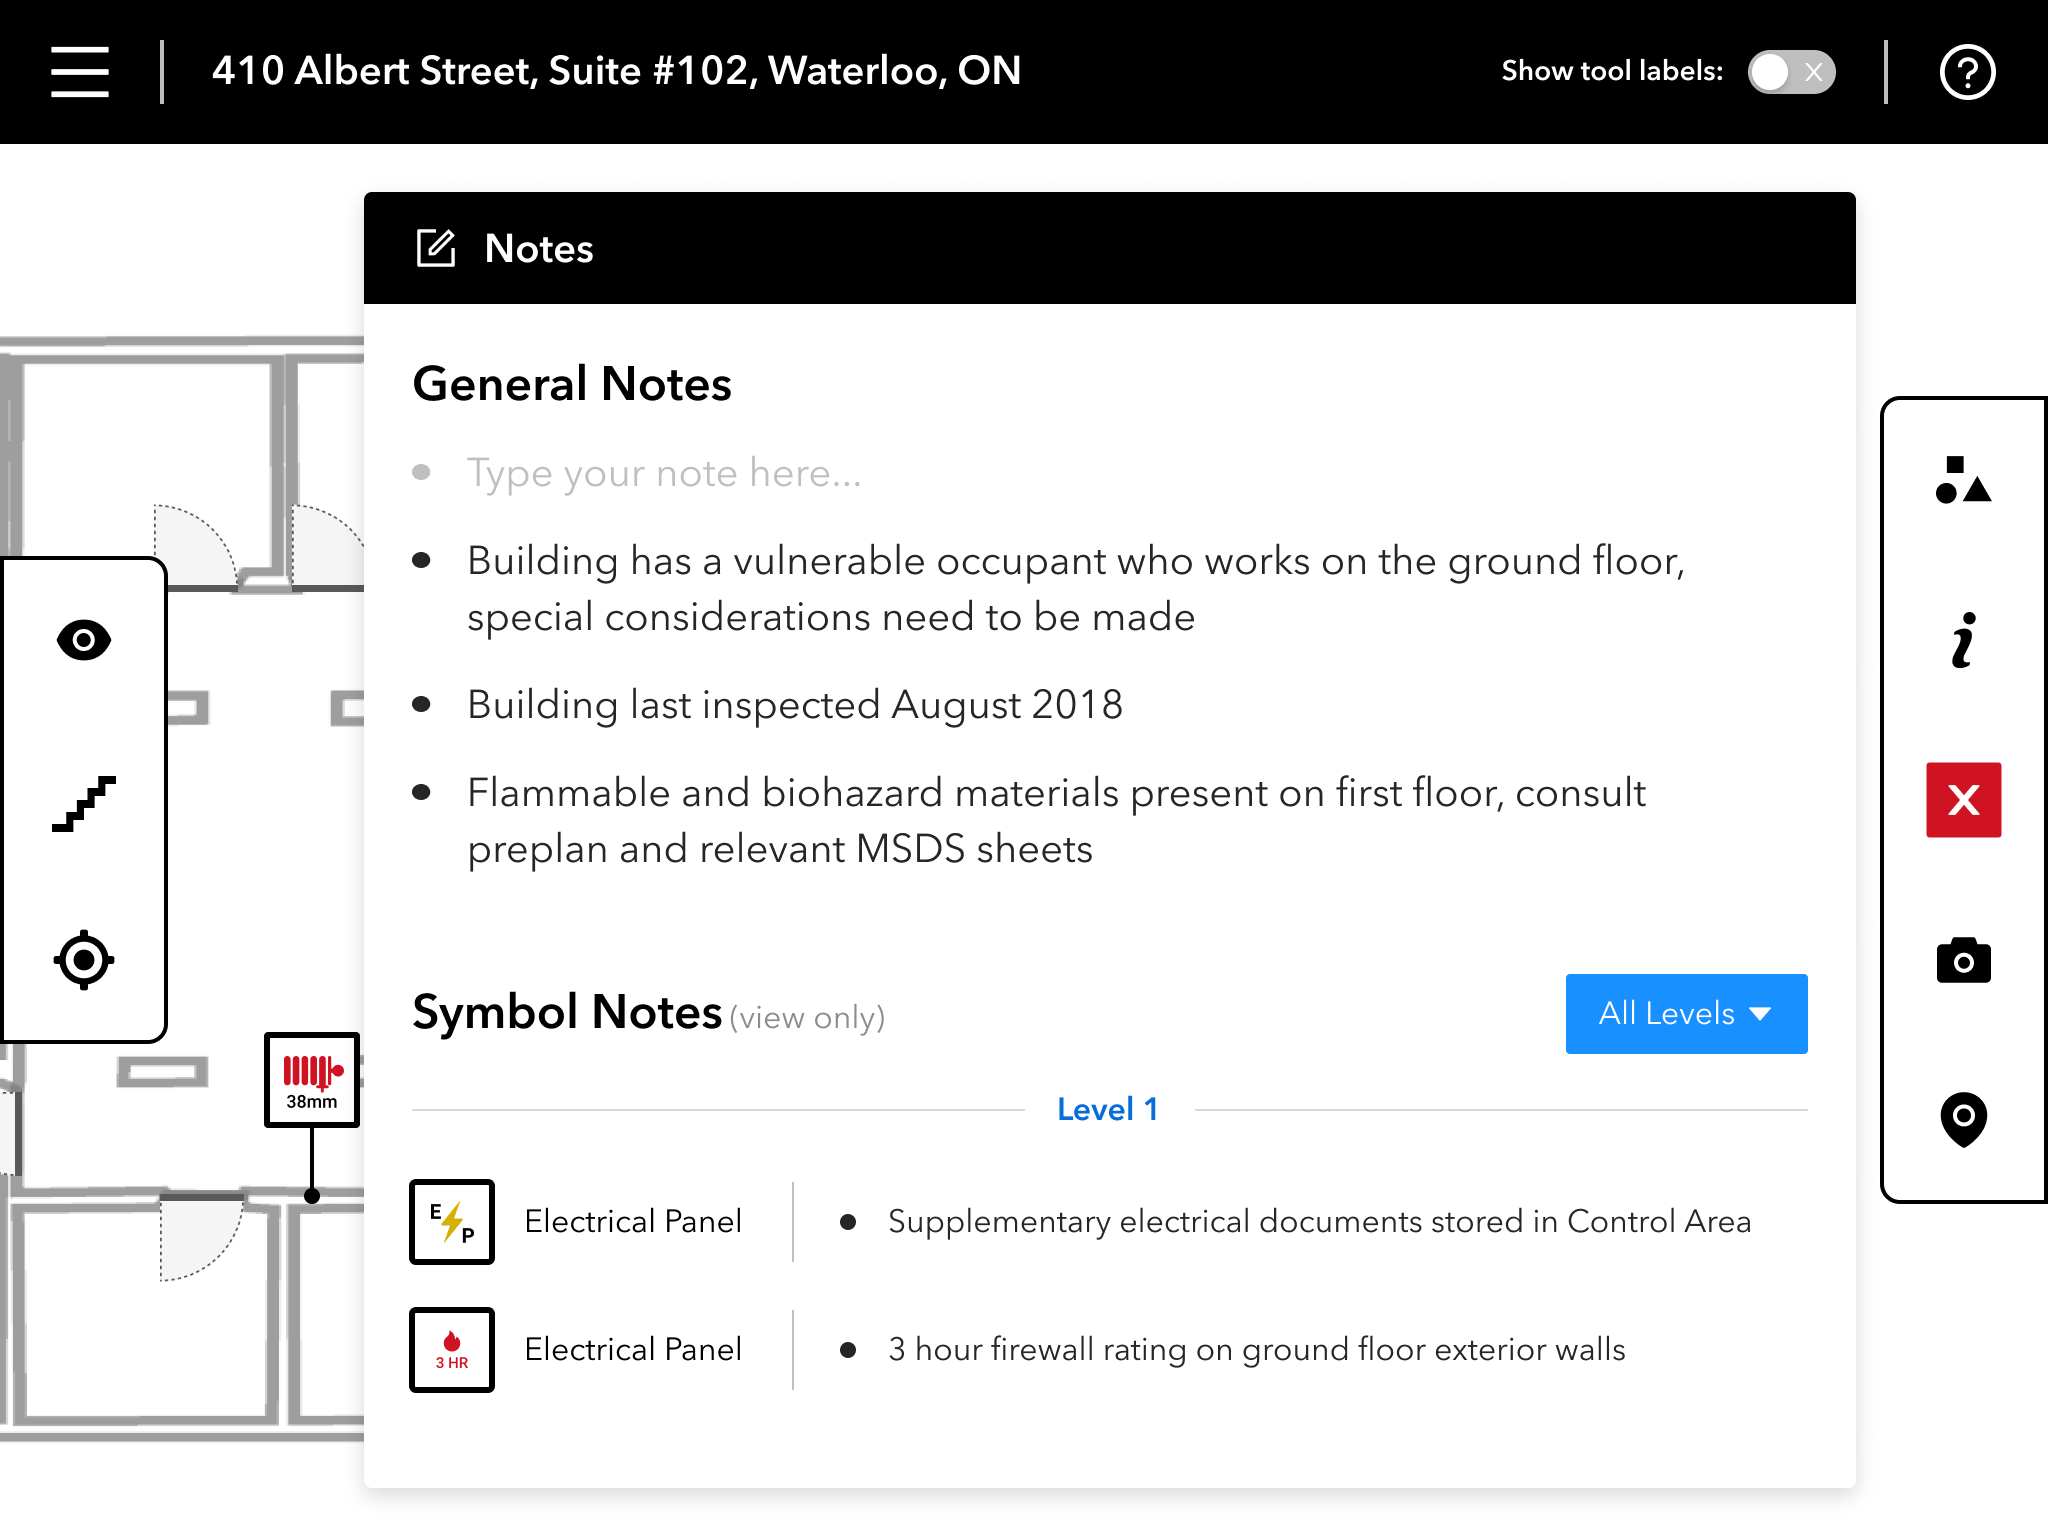Select the Building last inspected note
This screenshot has width=2048, height=1536.
[x=795, y=705]
